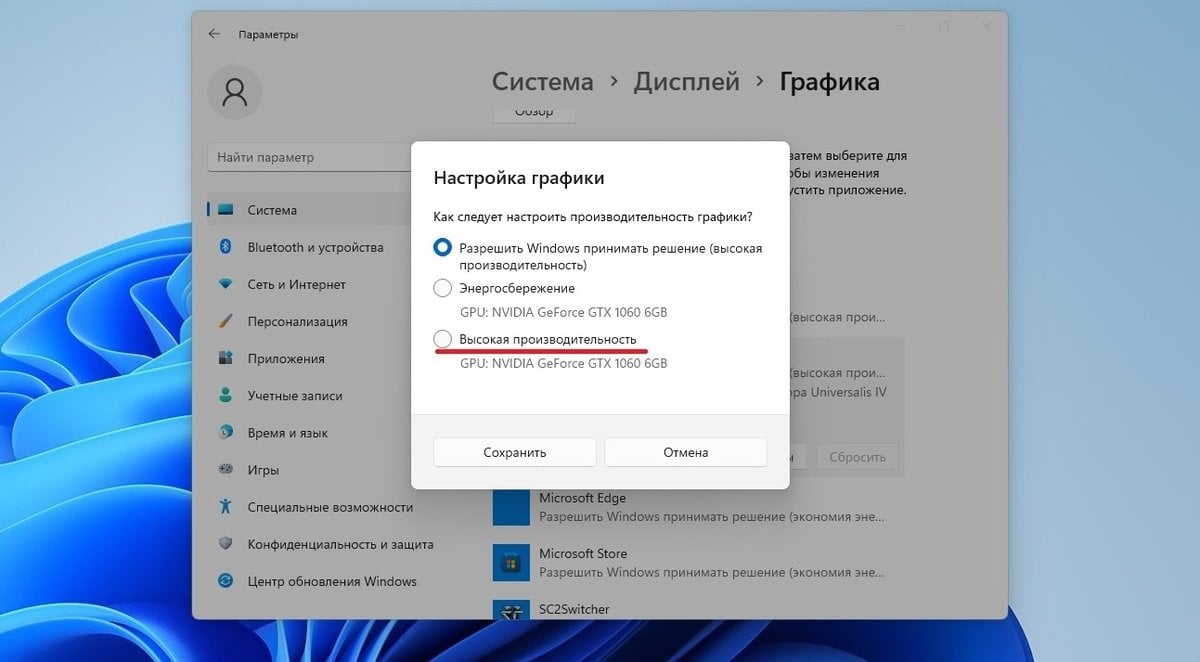
Task: Click the Сбросить button behind dialog
Action: [857, 457]
